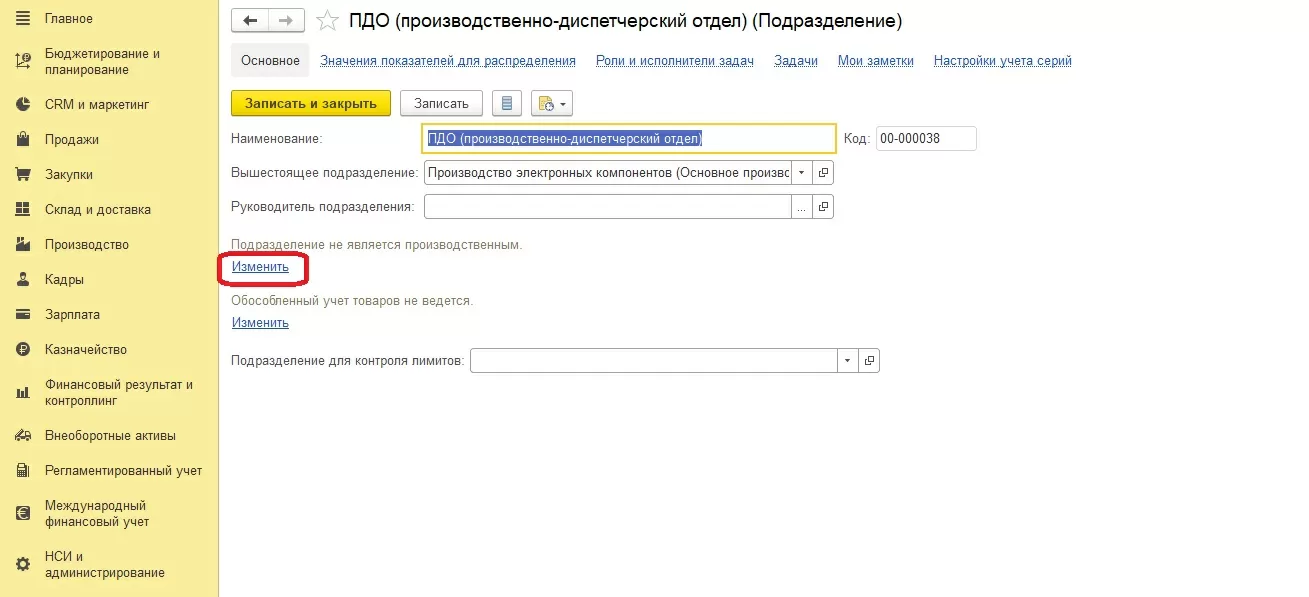
Task: Expand Подразделение для контроля лимитов dropdown arrow
Action: [848, 361]
